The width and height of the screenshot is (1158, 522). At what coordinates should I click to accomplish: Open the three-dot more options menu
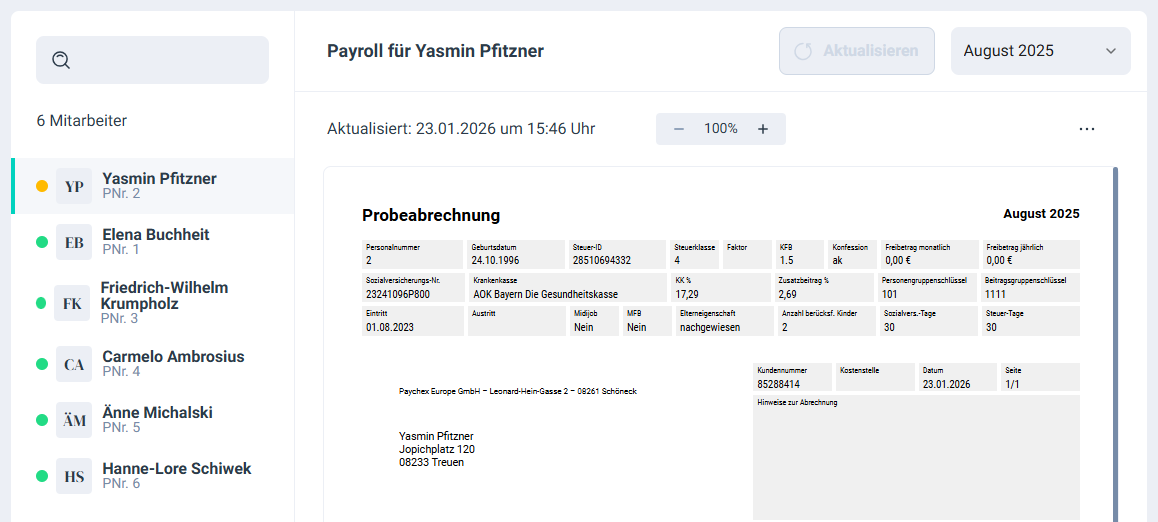1087,129
